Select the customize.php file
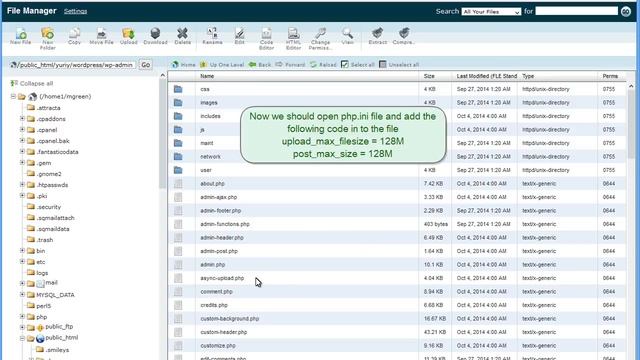 (x=396, y=345)
